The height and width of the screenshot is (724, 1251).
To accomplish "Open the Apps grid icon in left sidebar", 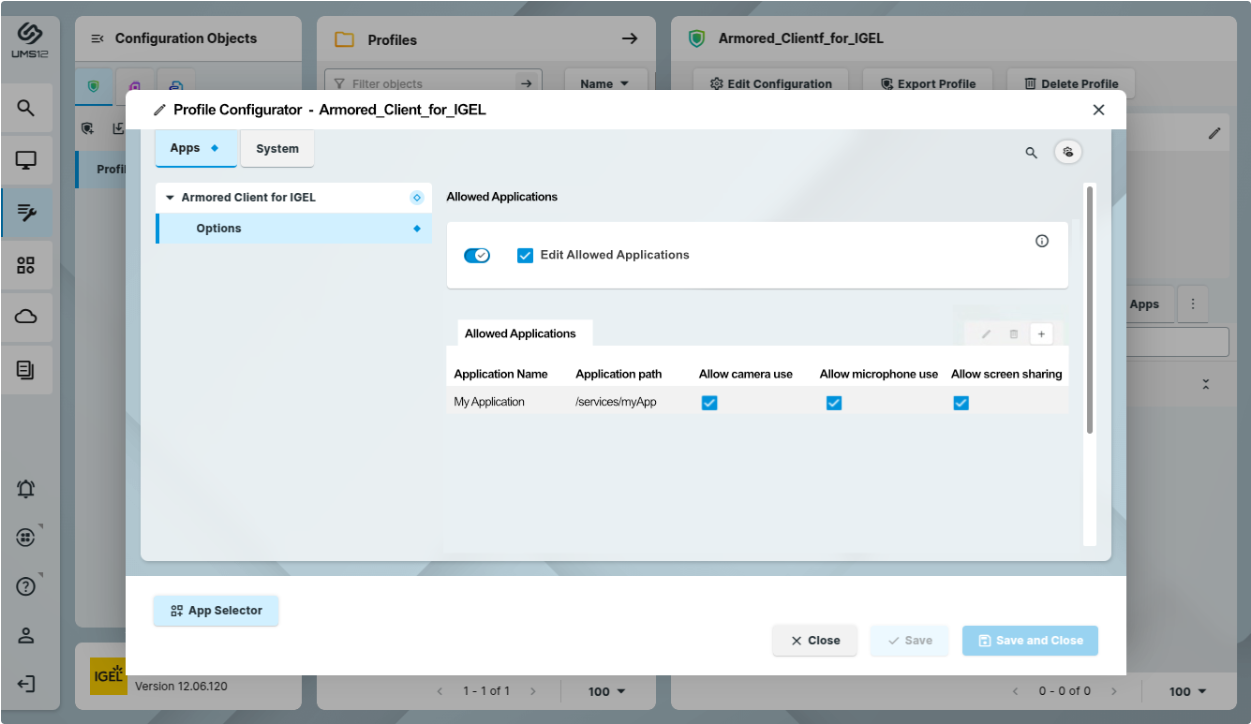I will (x=26, y=265).
